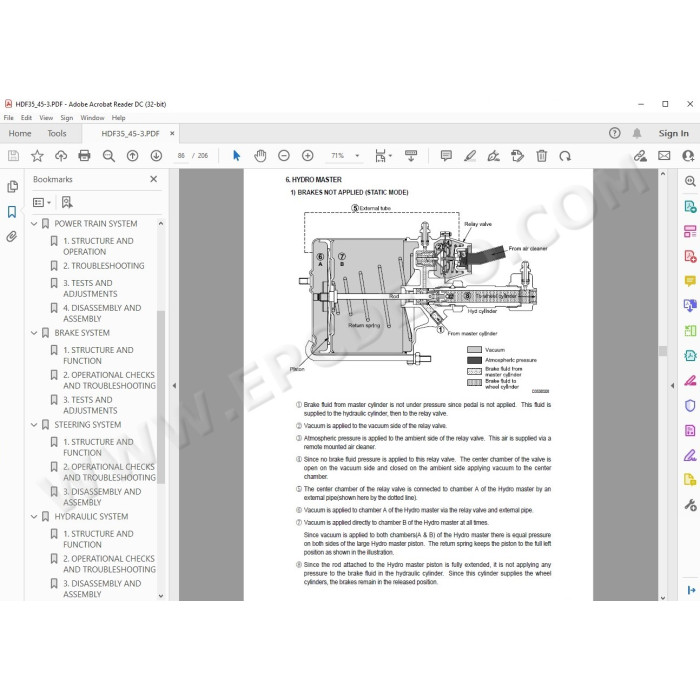Open Power Train 1. STRUCTURE AND OPERATION
The width and height of the screenshot is (700, 700).
pyautogui.click(x=98, y=246)
